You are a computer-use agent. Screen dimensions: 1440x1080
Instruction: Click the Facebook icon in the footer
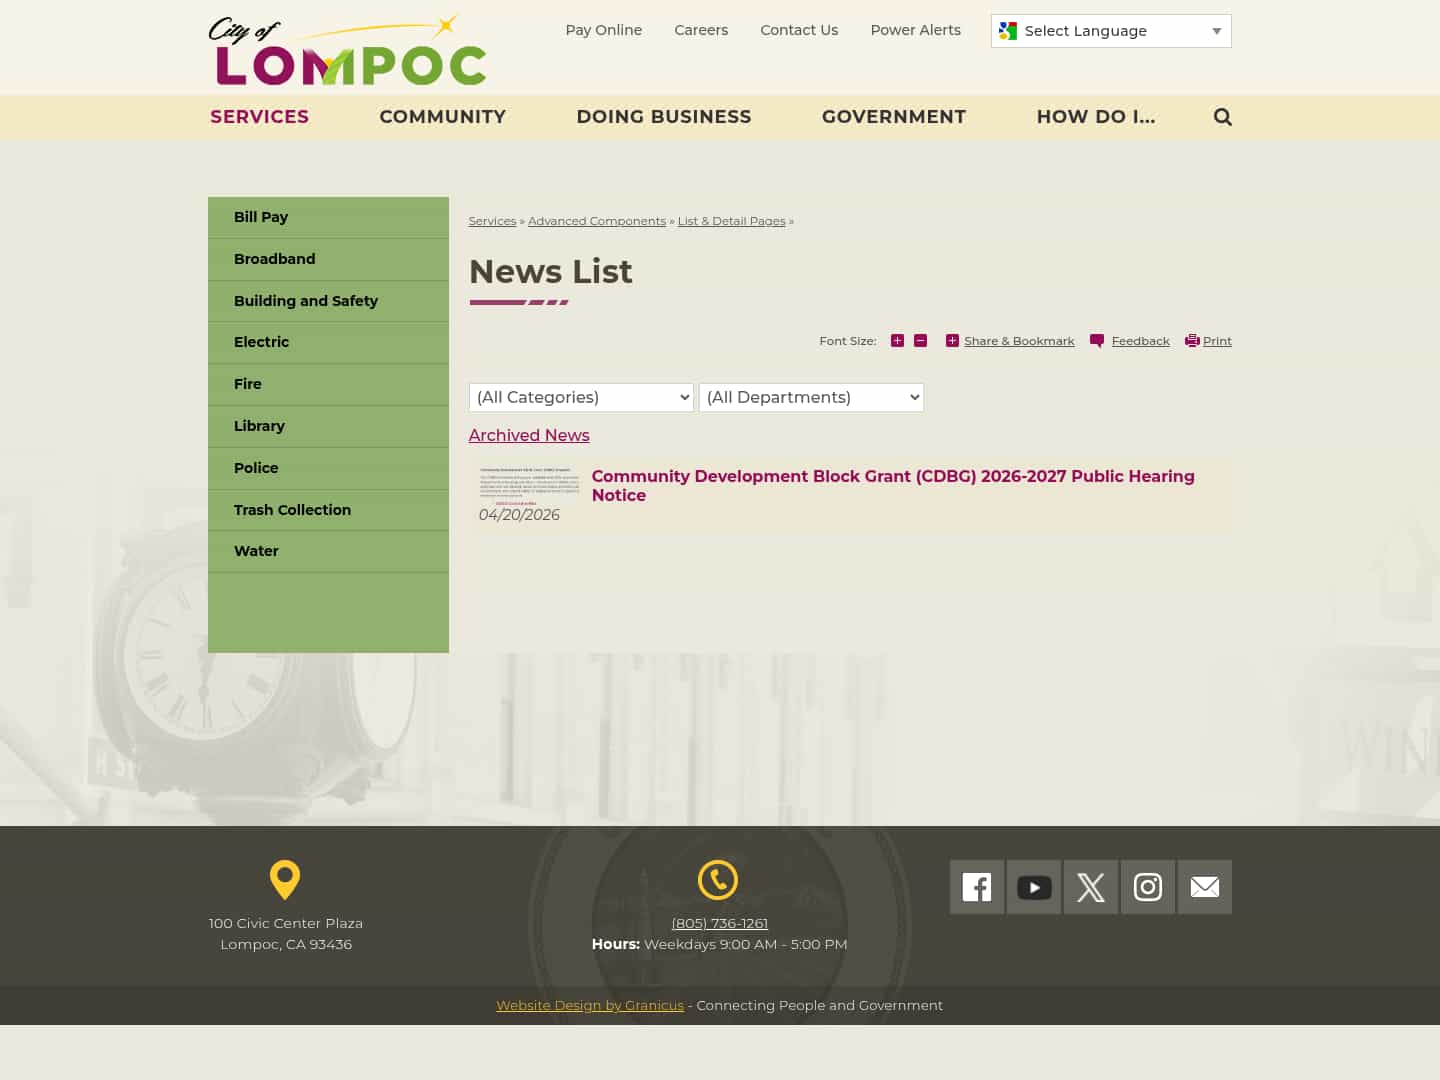(976, 887)
